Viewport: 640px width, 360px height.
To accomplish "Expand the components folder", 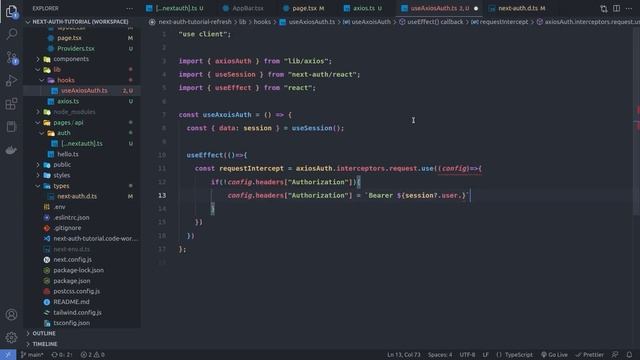I will click(x=82, y=59).
